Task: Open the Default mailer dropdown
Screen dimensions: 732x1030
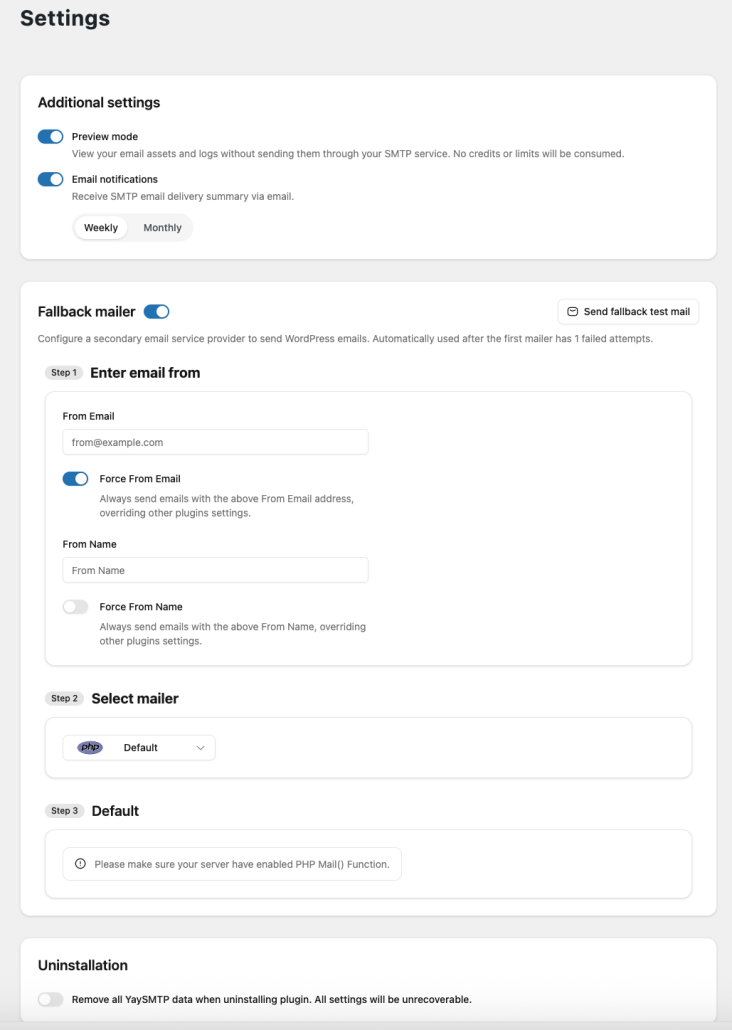Action: 138,747
